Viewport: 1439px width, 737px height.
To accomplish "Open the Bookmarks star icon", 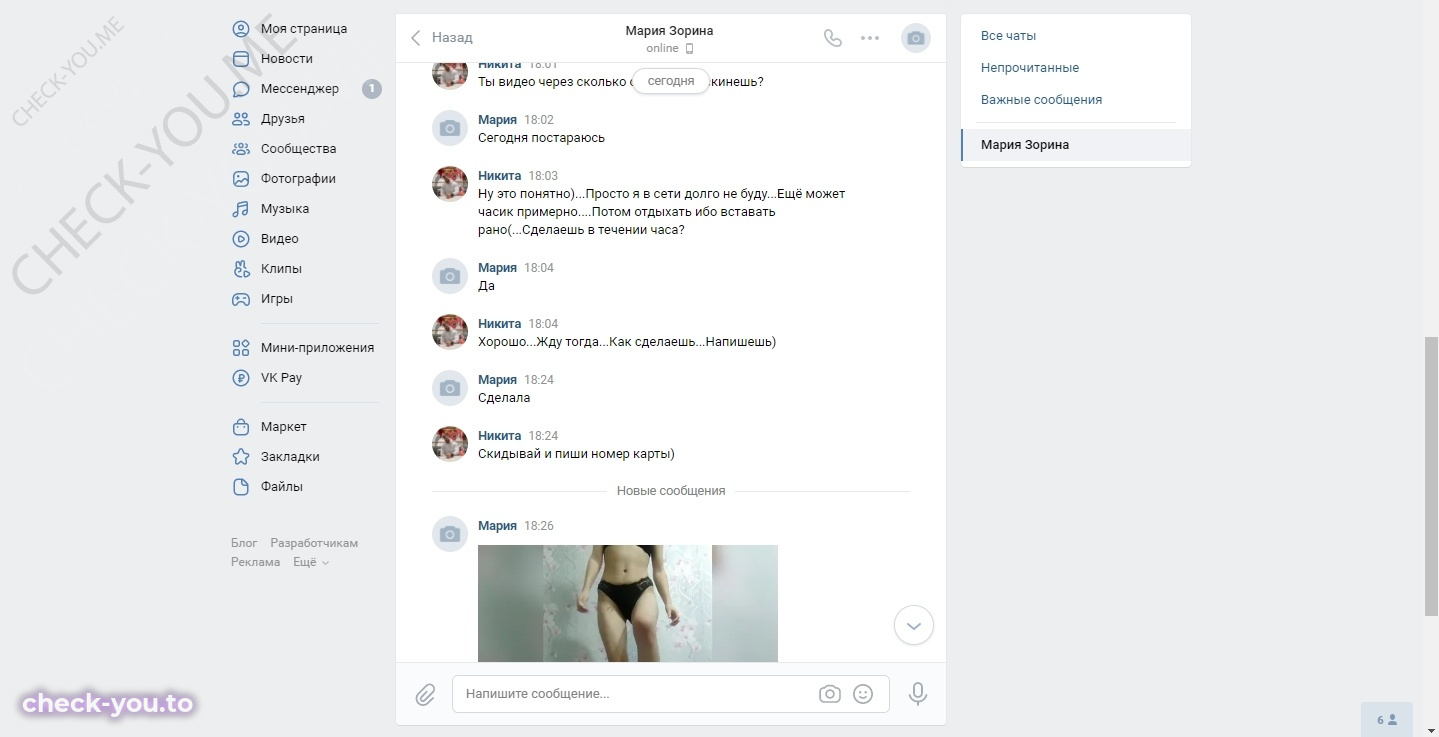I will tap(241, 457).
